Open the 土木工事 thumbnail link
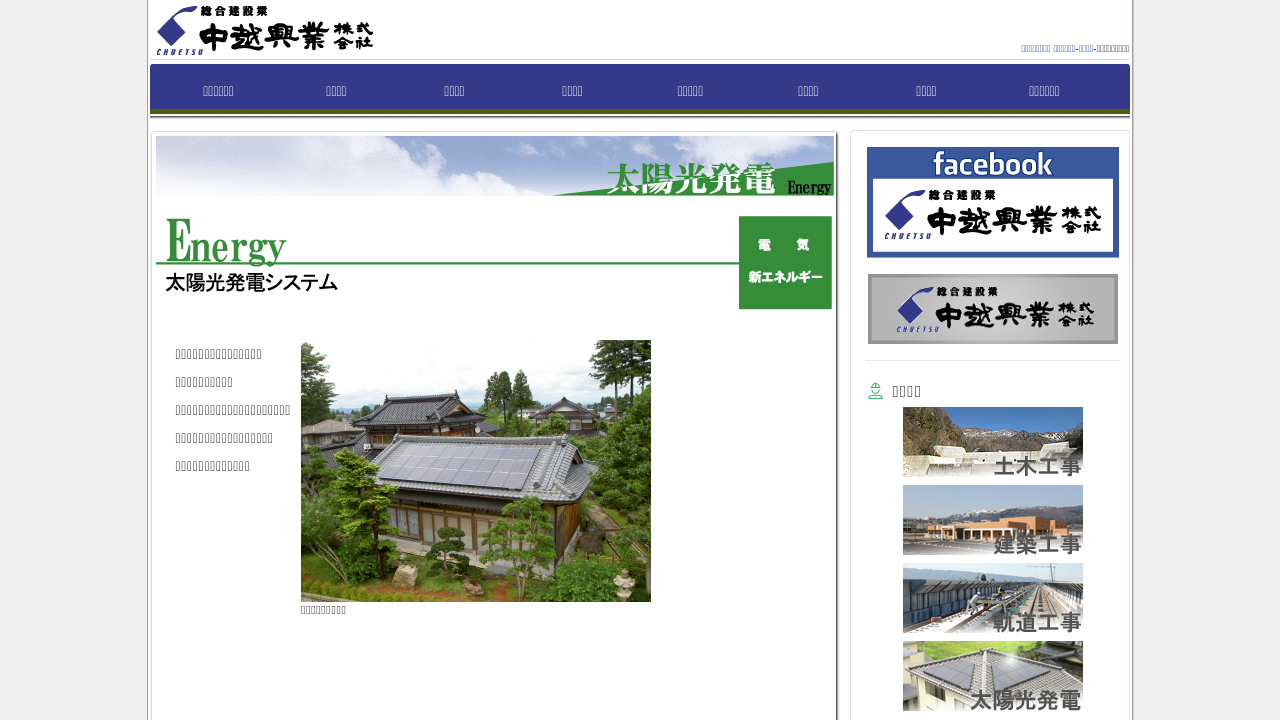The width and height of the screenshot is (1280, 720). tap(992, 442)
